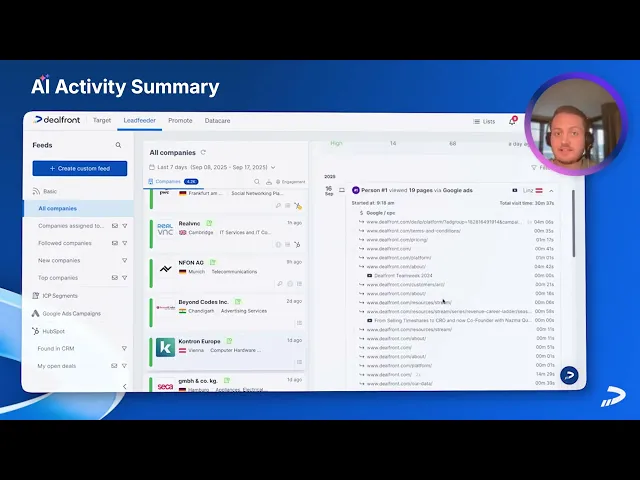Open the dealfront.com/our-data/ link

pyautogui.click(x=399, y=384)
